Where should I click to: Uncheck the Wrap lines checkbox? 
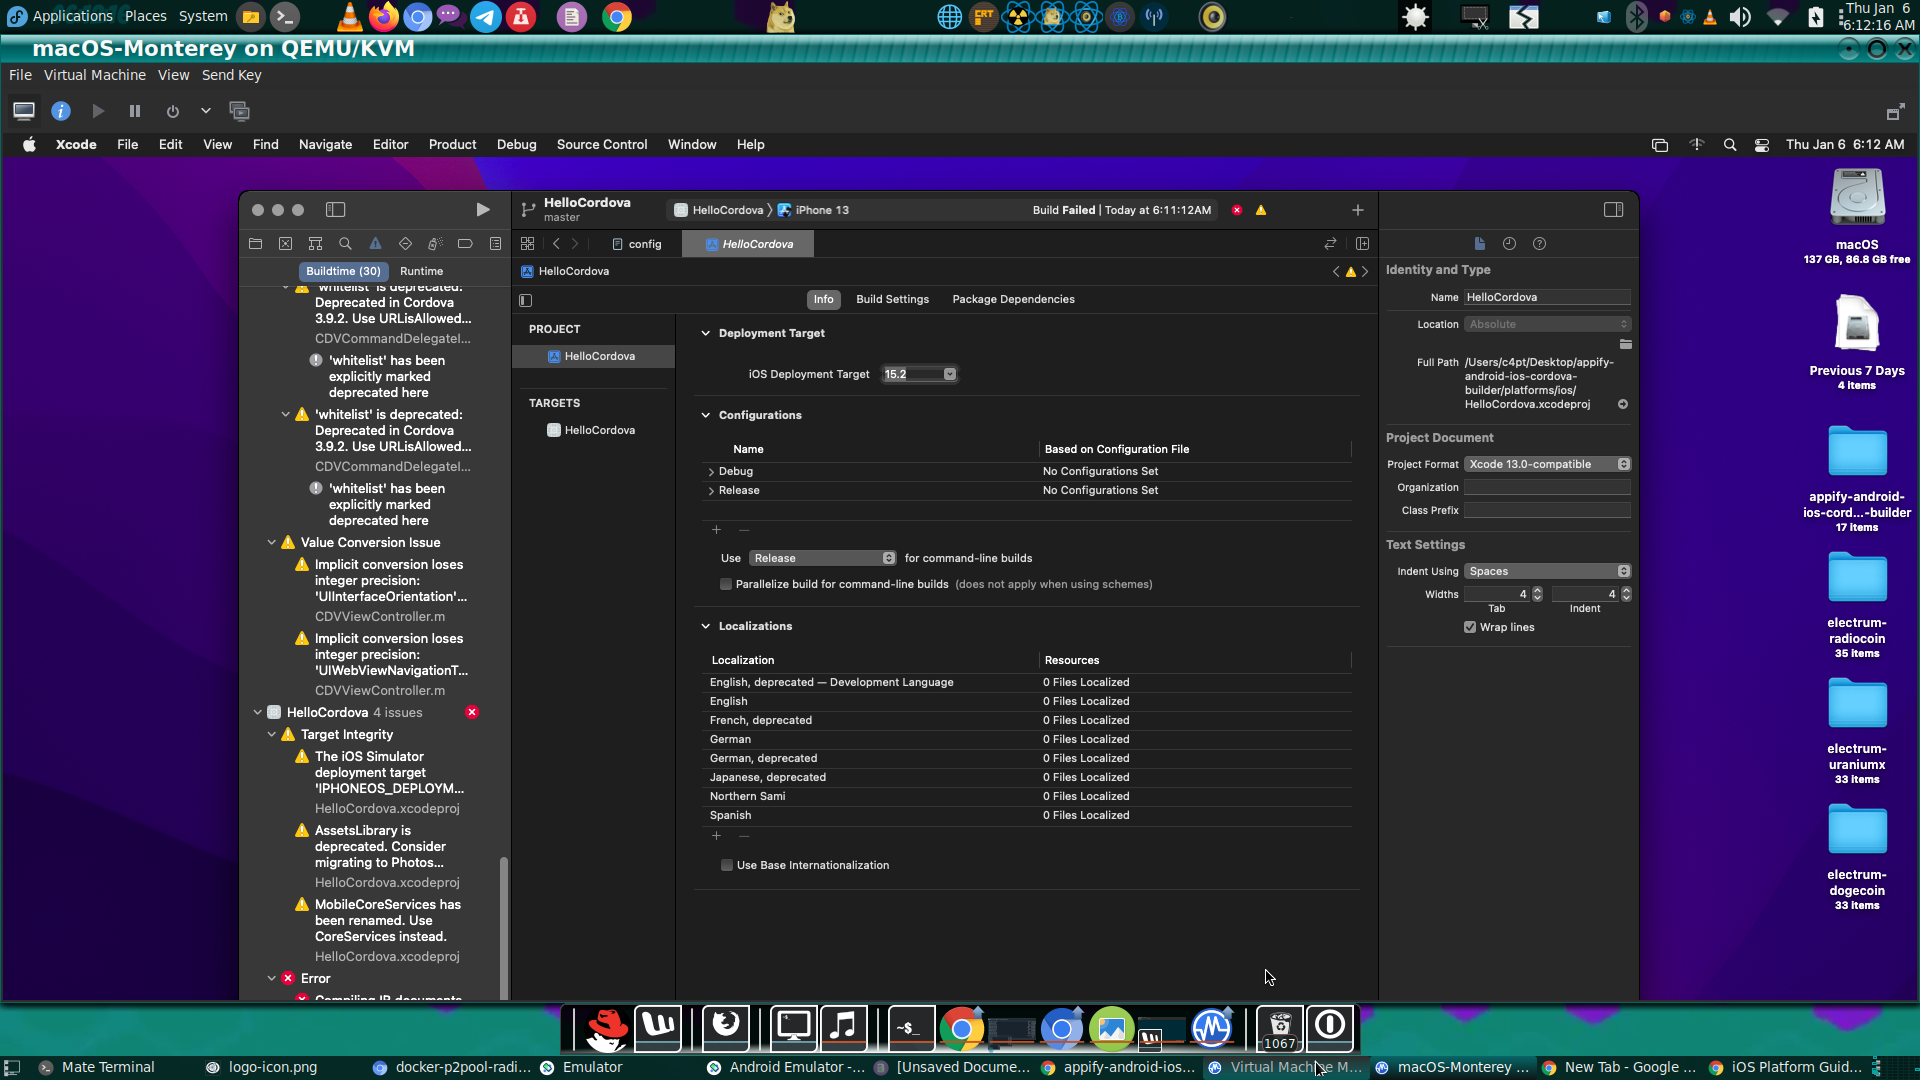(1470, 628)
